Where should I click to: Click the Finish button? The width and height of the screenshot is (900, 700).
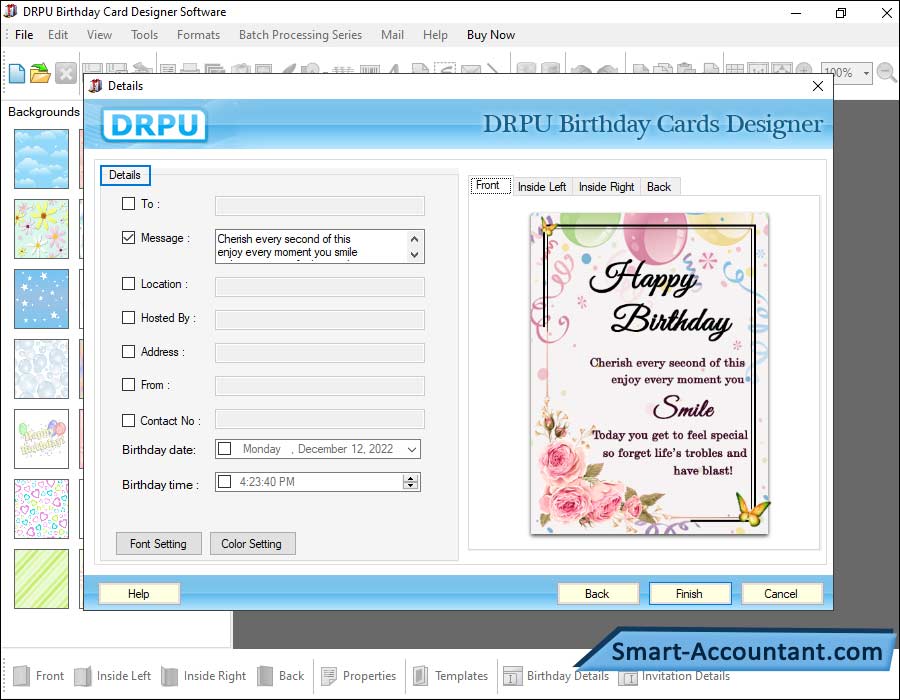690,594
